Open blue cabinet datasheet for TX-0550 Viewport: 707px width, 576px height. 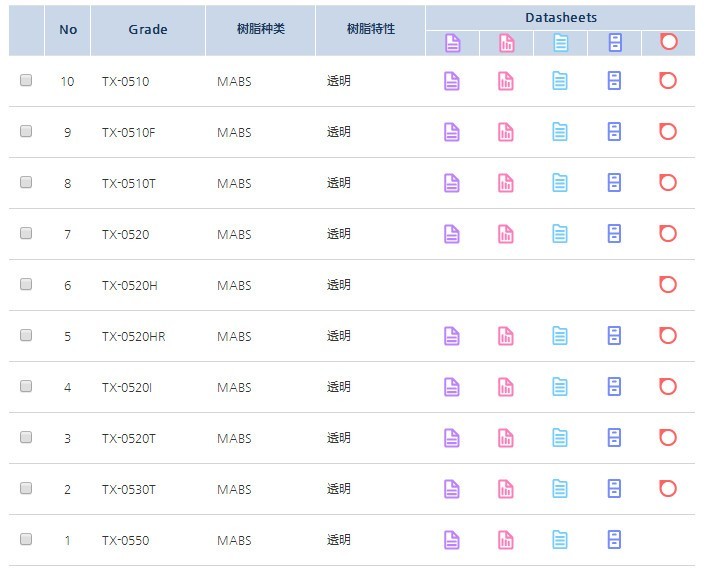click(614, 539)
